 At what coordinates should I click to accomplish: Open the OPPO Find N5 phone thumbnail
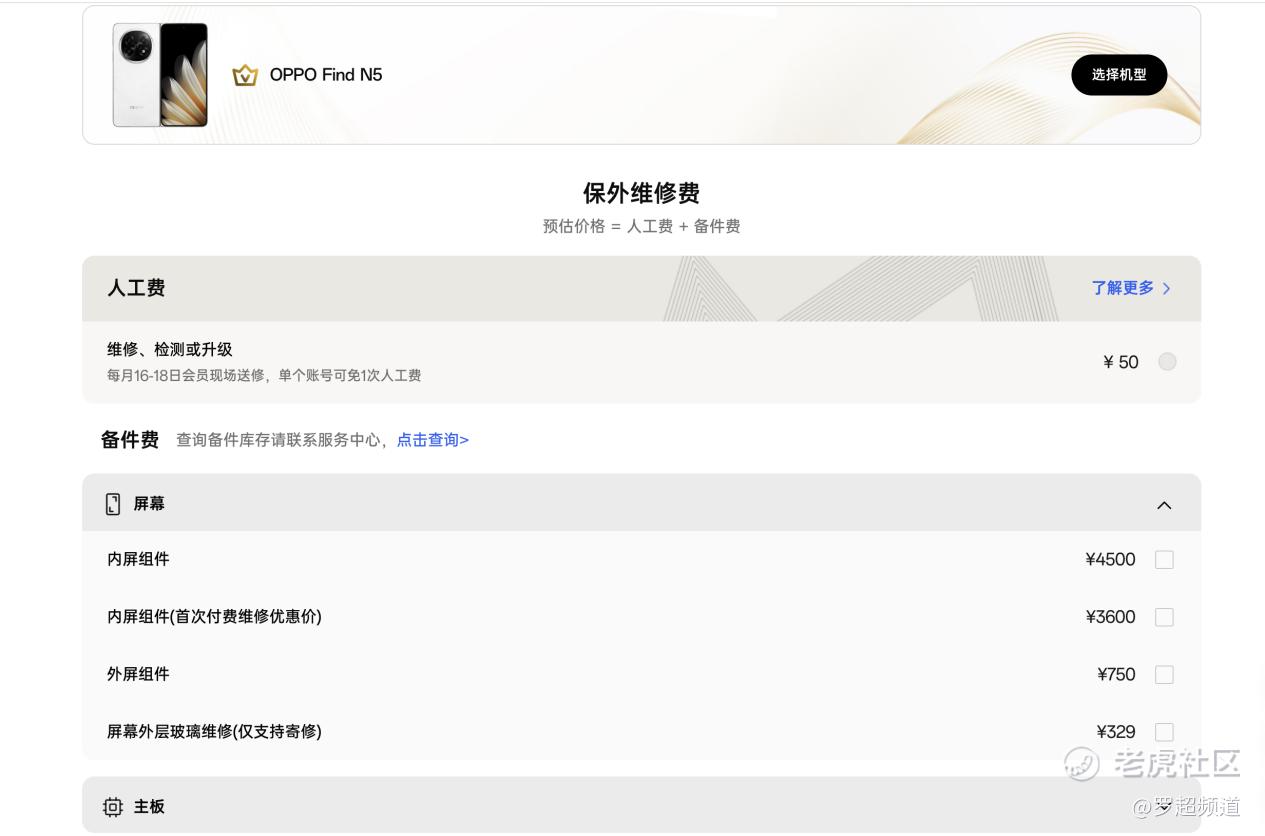coord(160,75)
